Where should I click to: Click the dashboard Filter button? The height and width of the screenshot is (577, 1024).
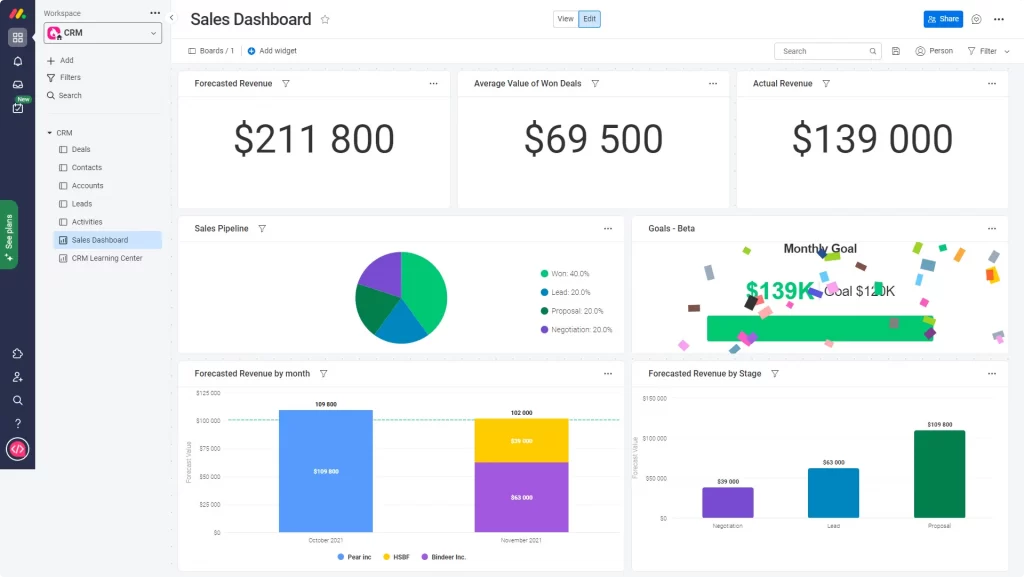click(982, 51)
